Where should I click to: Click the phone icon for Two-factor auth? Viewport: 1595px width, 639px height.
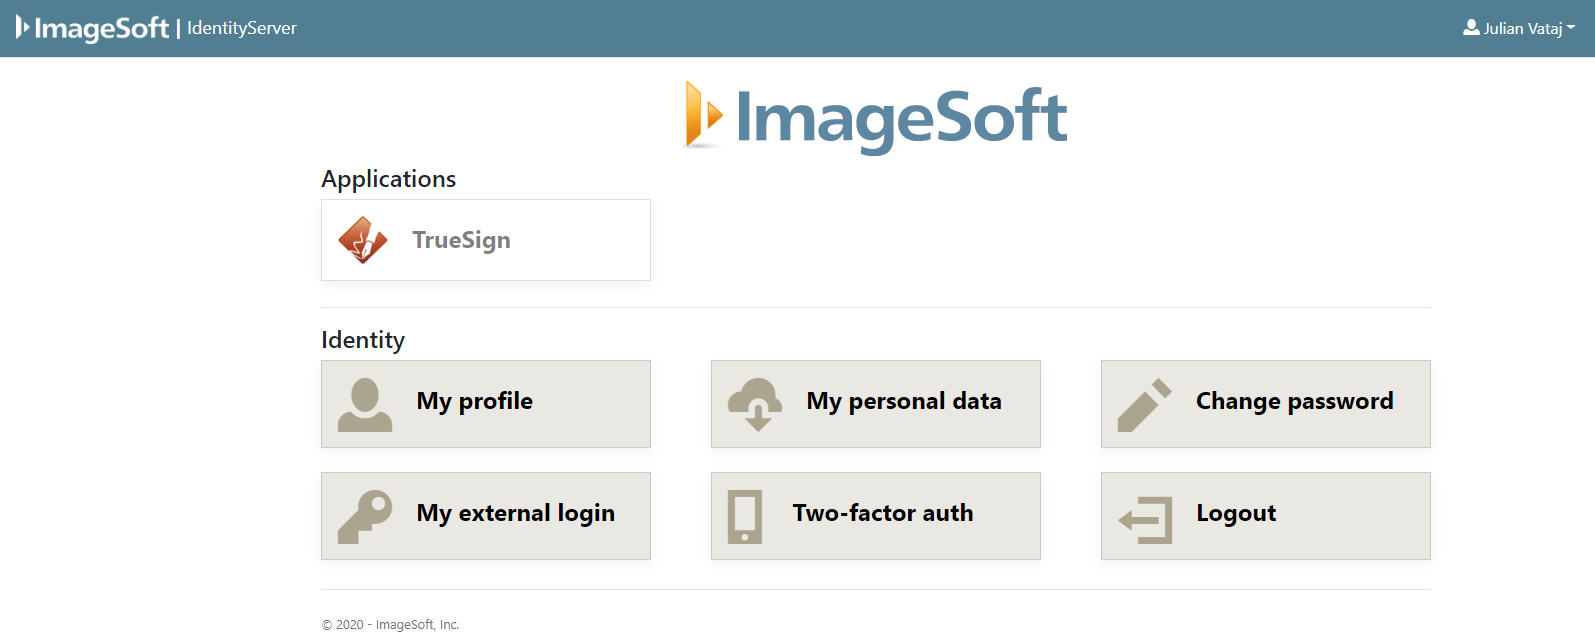pos(745,516)
